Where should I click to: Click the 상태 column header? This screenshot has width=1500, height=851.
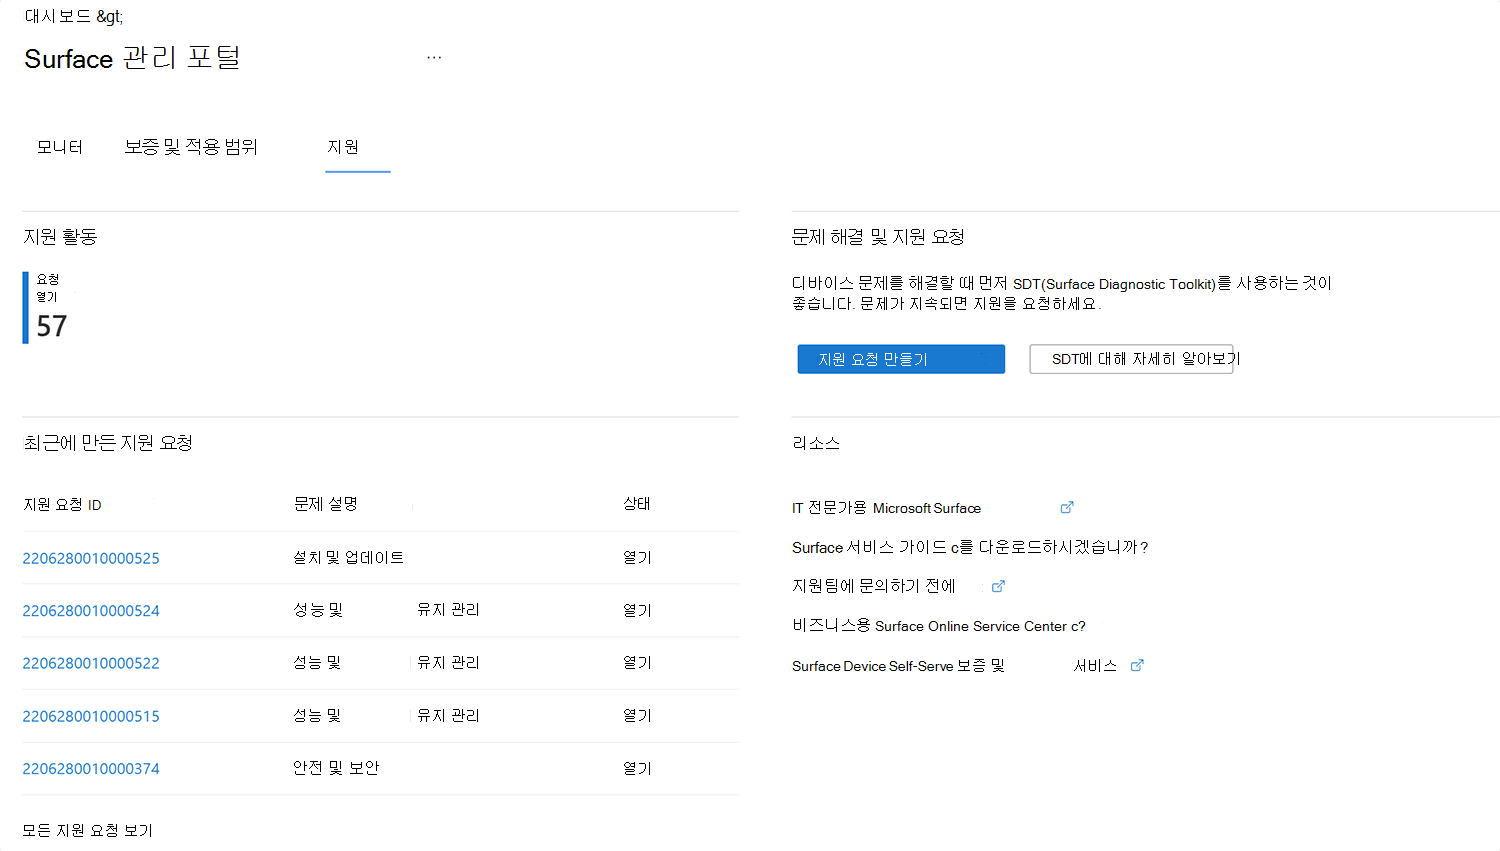tap(637, 504)
